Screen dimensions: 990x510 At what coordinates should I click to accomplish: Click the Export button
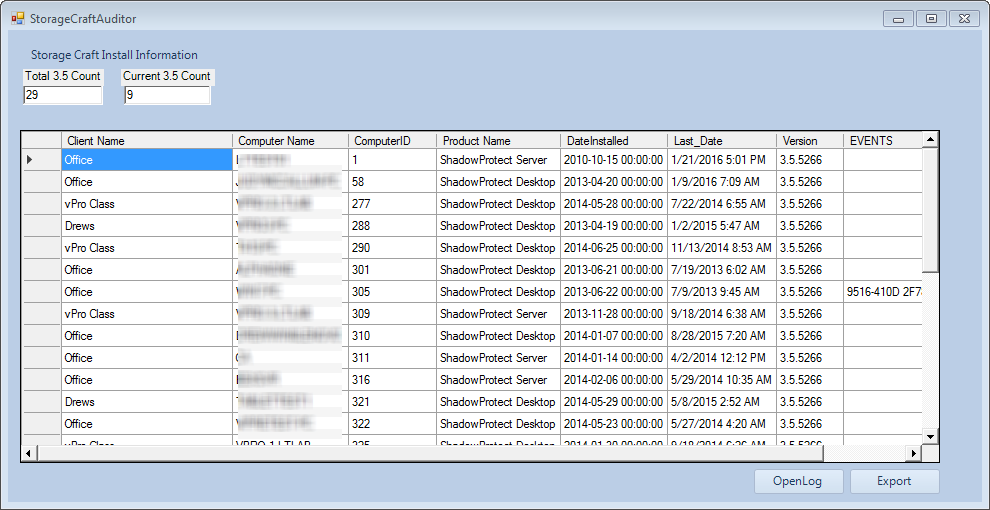[x=894, y=482]
